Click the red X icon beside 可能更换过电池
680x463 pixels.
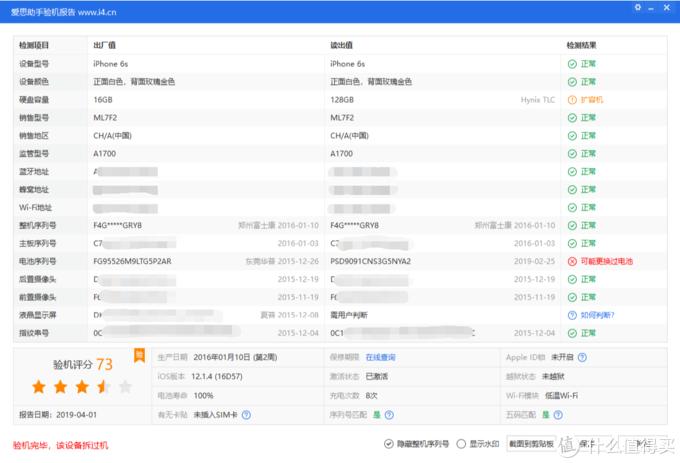572,261
